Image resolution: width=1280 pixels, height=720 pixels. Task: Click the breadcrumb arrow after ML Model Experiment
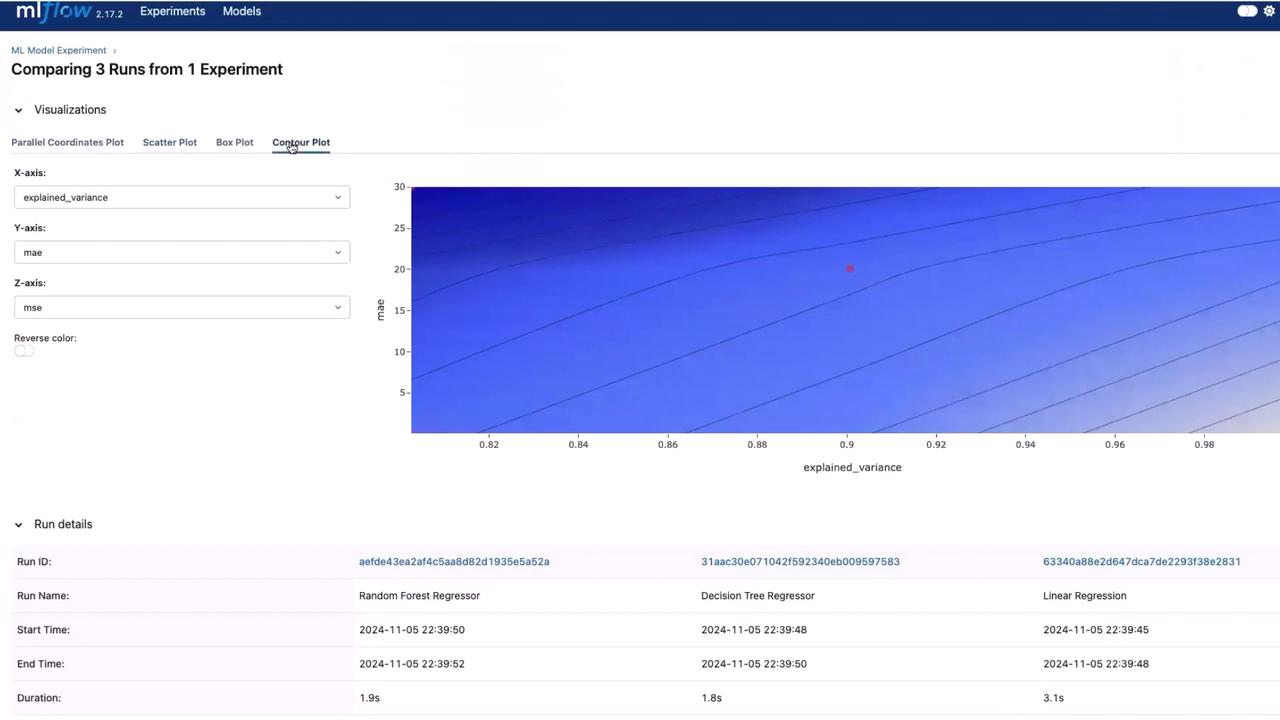(x=114, y=50)
